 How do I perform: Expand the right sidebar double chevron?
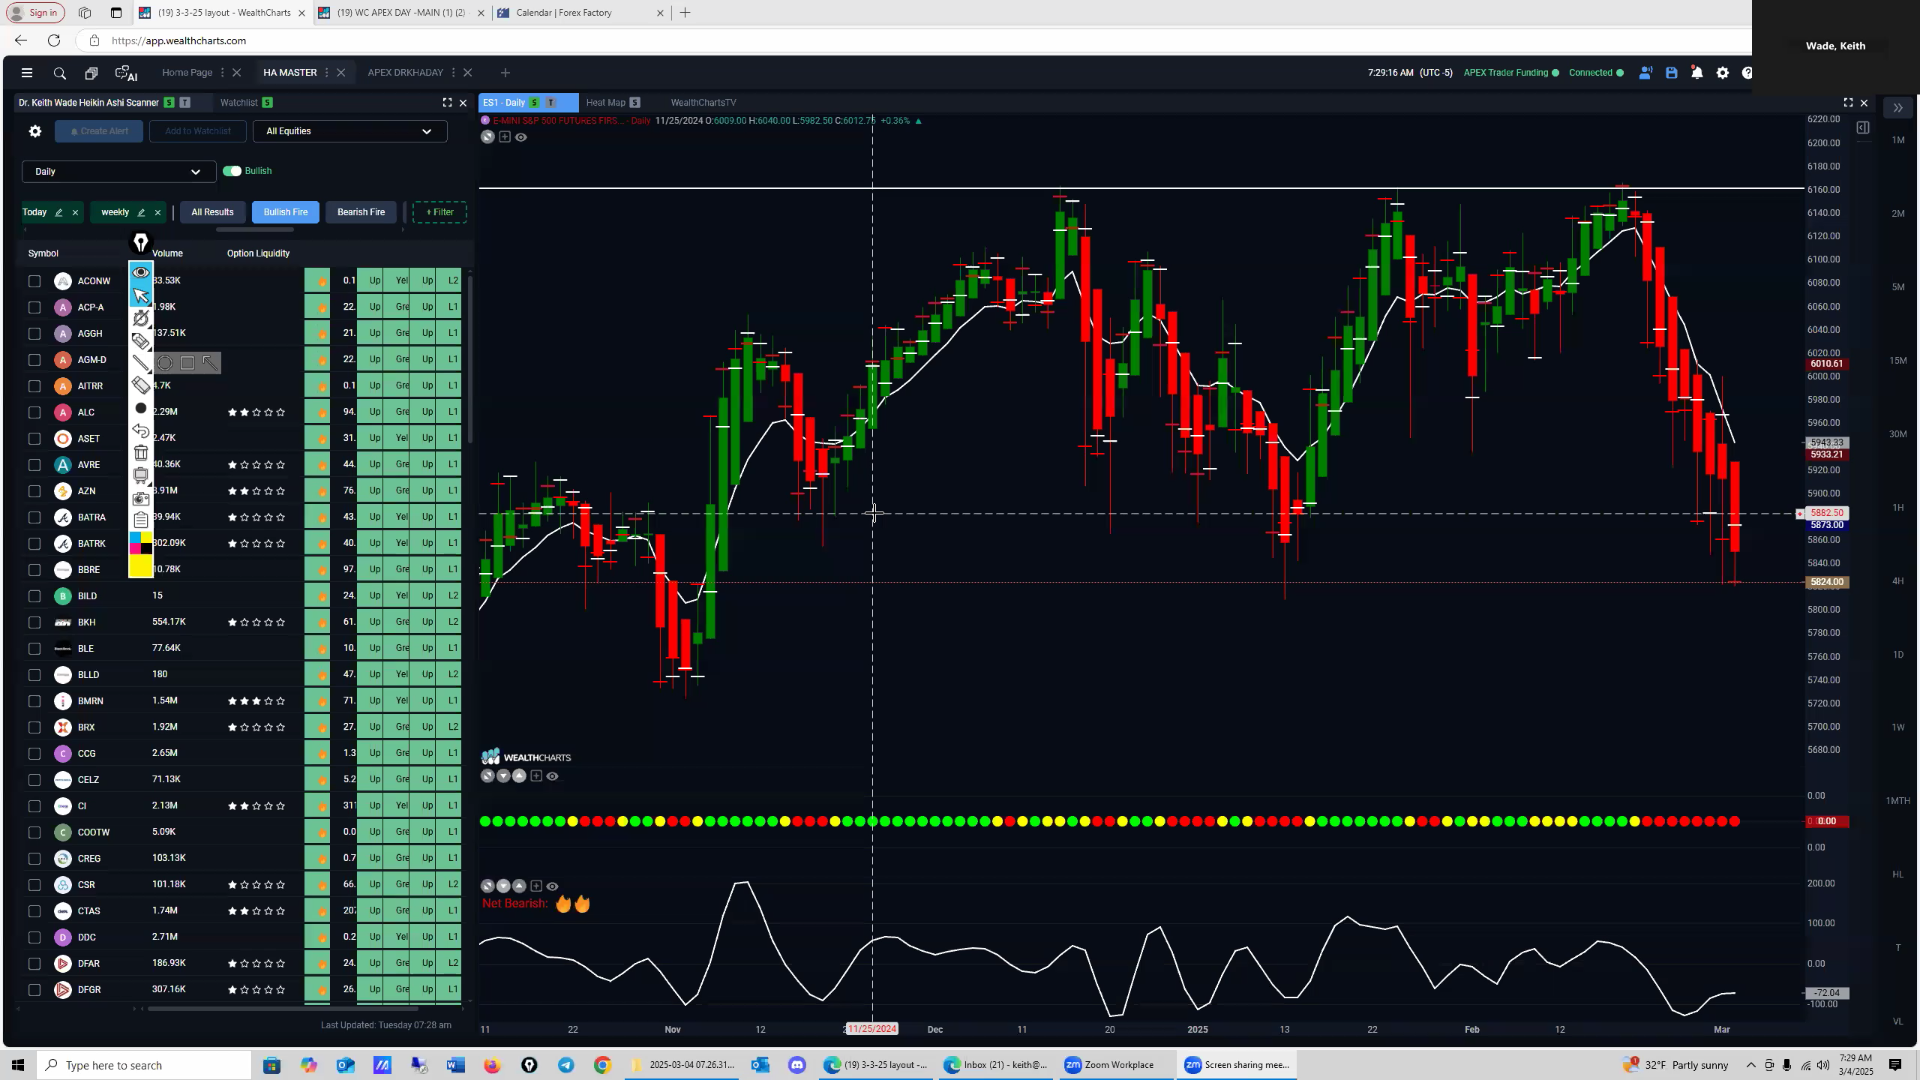[1897, 108]
